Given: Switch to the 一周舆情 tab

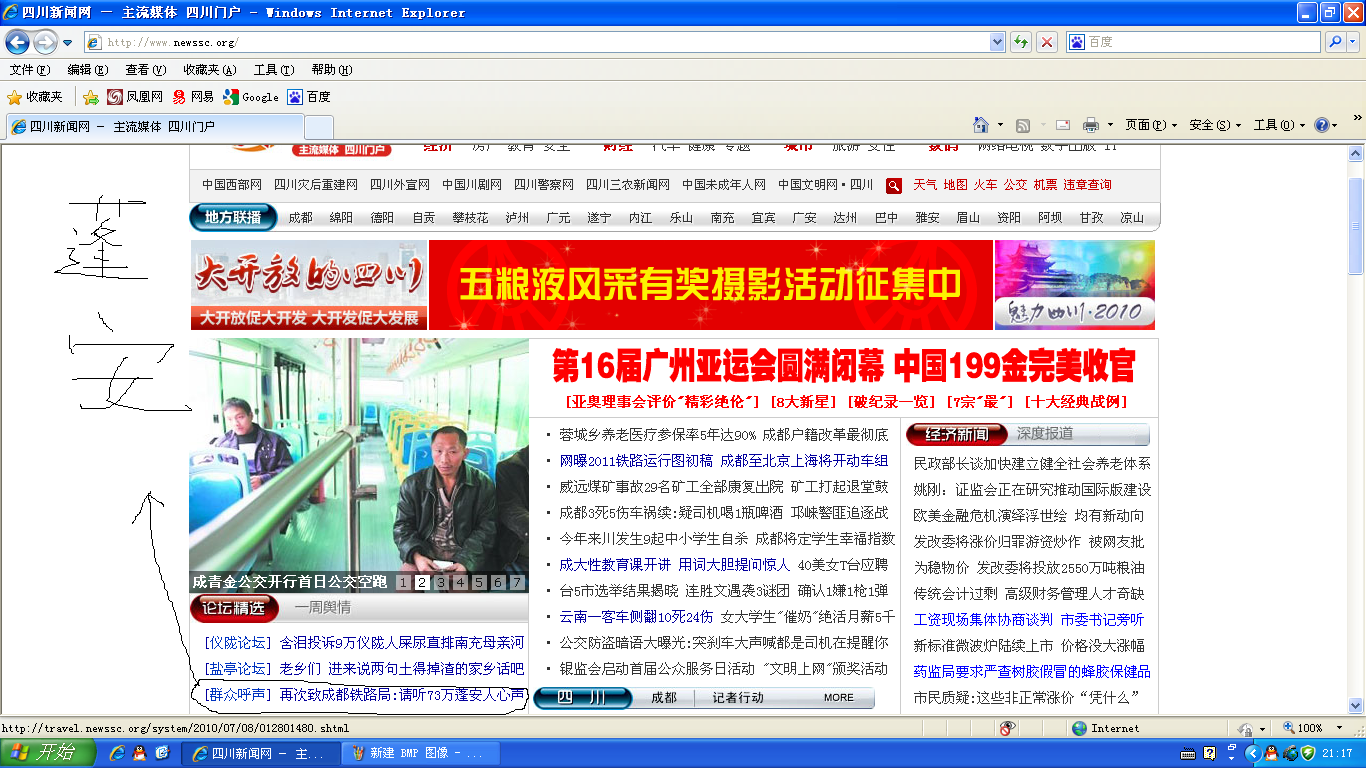Looking at the screenshot, I should (322, 608).
